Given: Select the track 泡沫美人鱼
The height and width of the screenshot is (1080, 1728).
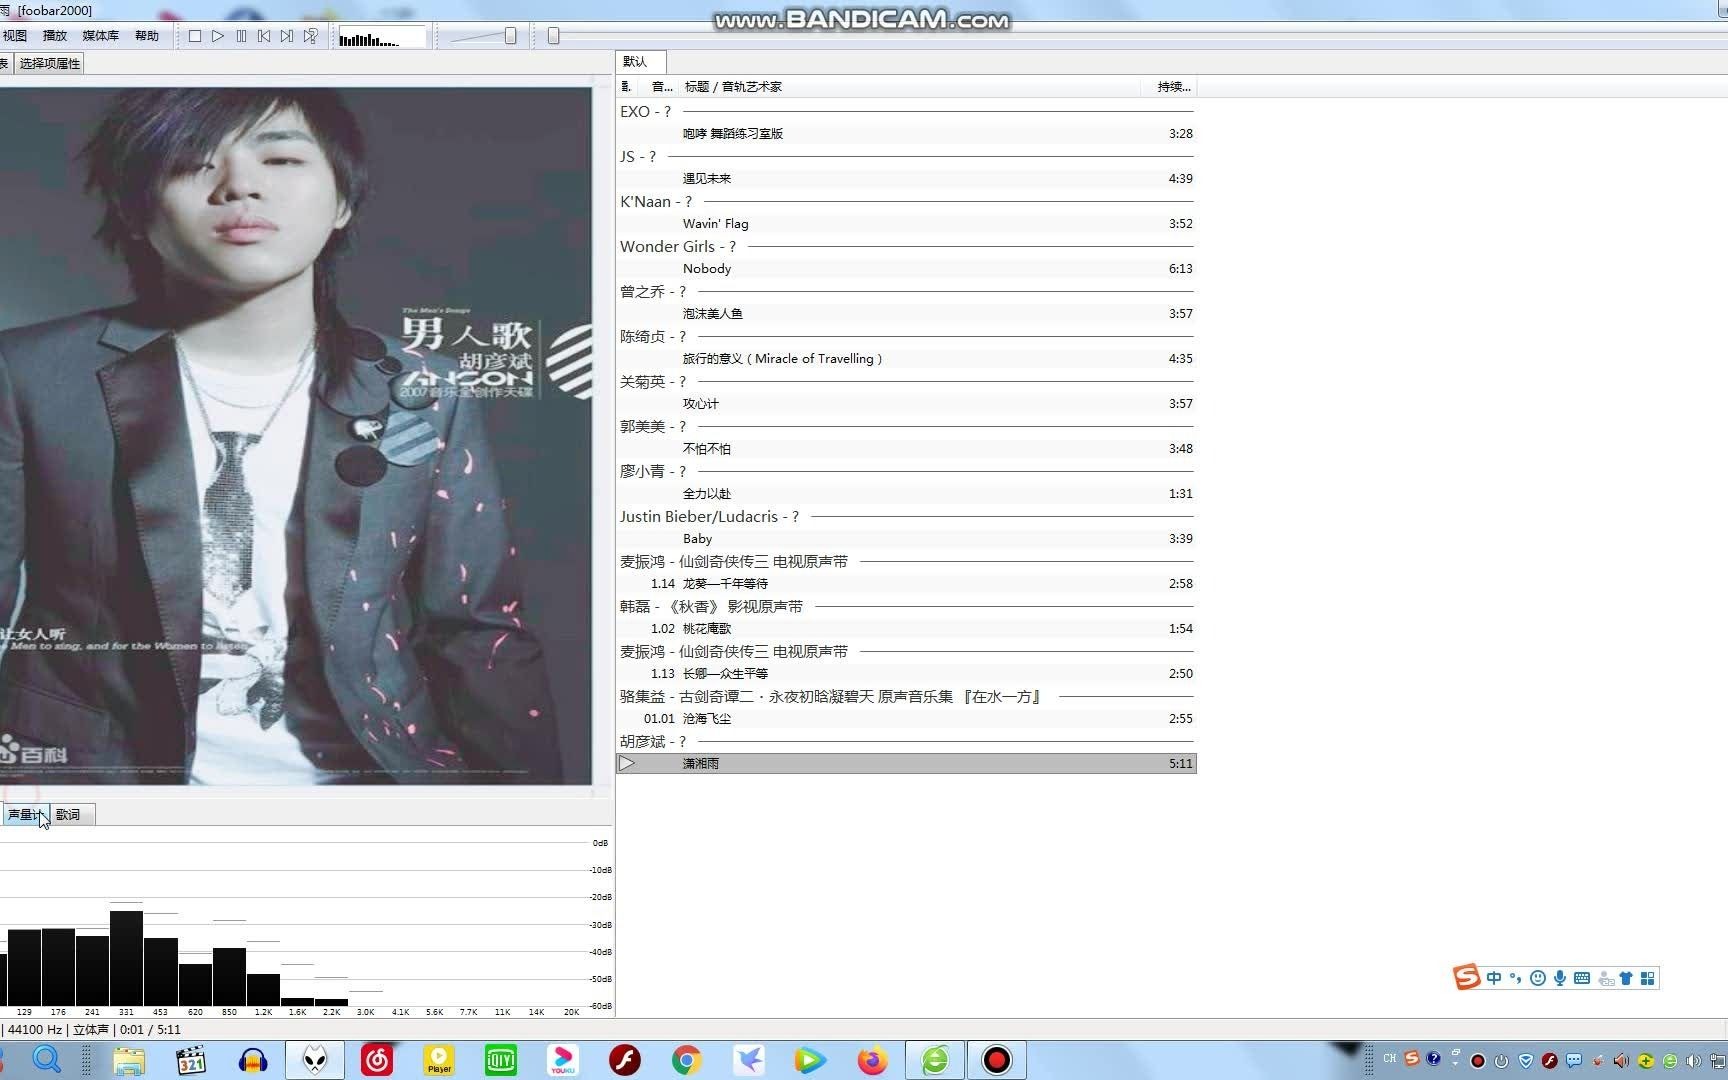Looking at the screenshot, I should 906,313.
